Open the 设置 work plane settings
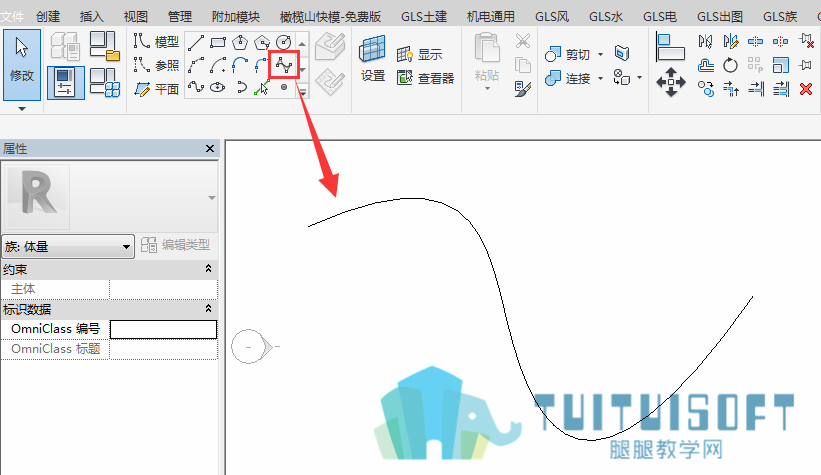Screen dimensions: 821x475 (x=372, y=58)
